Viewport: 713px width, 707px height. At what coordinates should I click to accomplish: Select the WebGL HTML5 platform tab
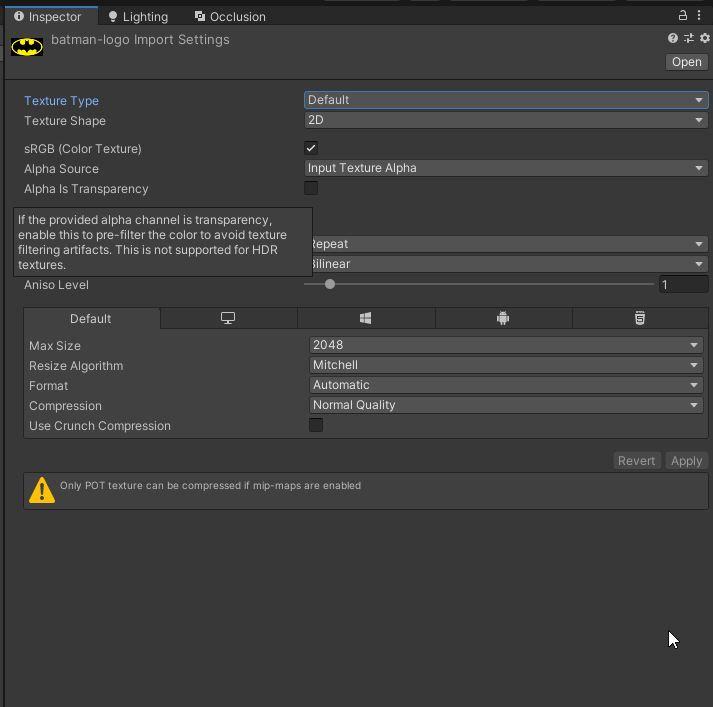(x=640, y=318)
